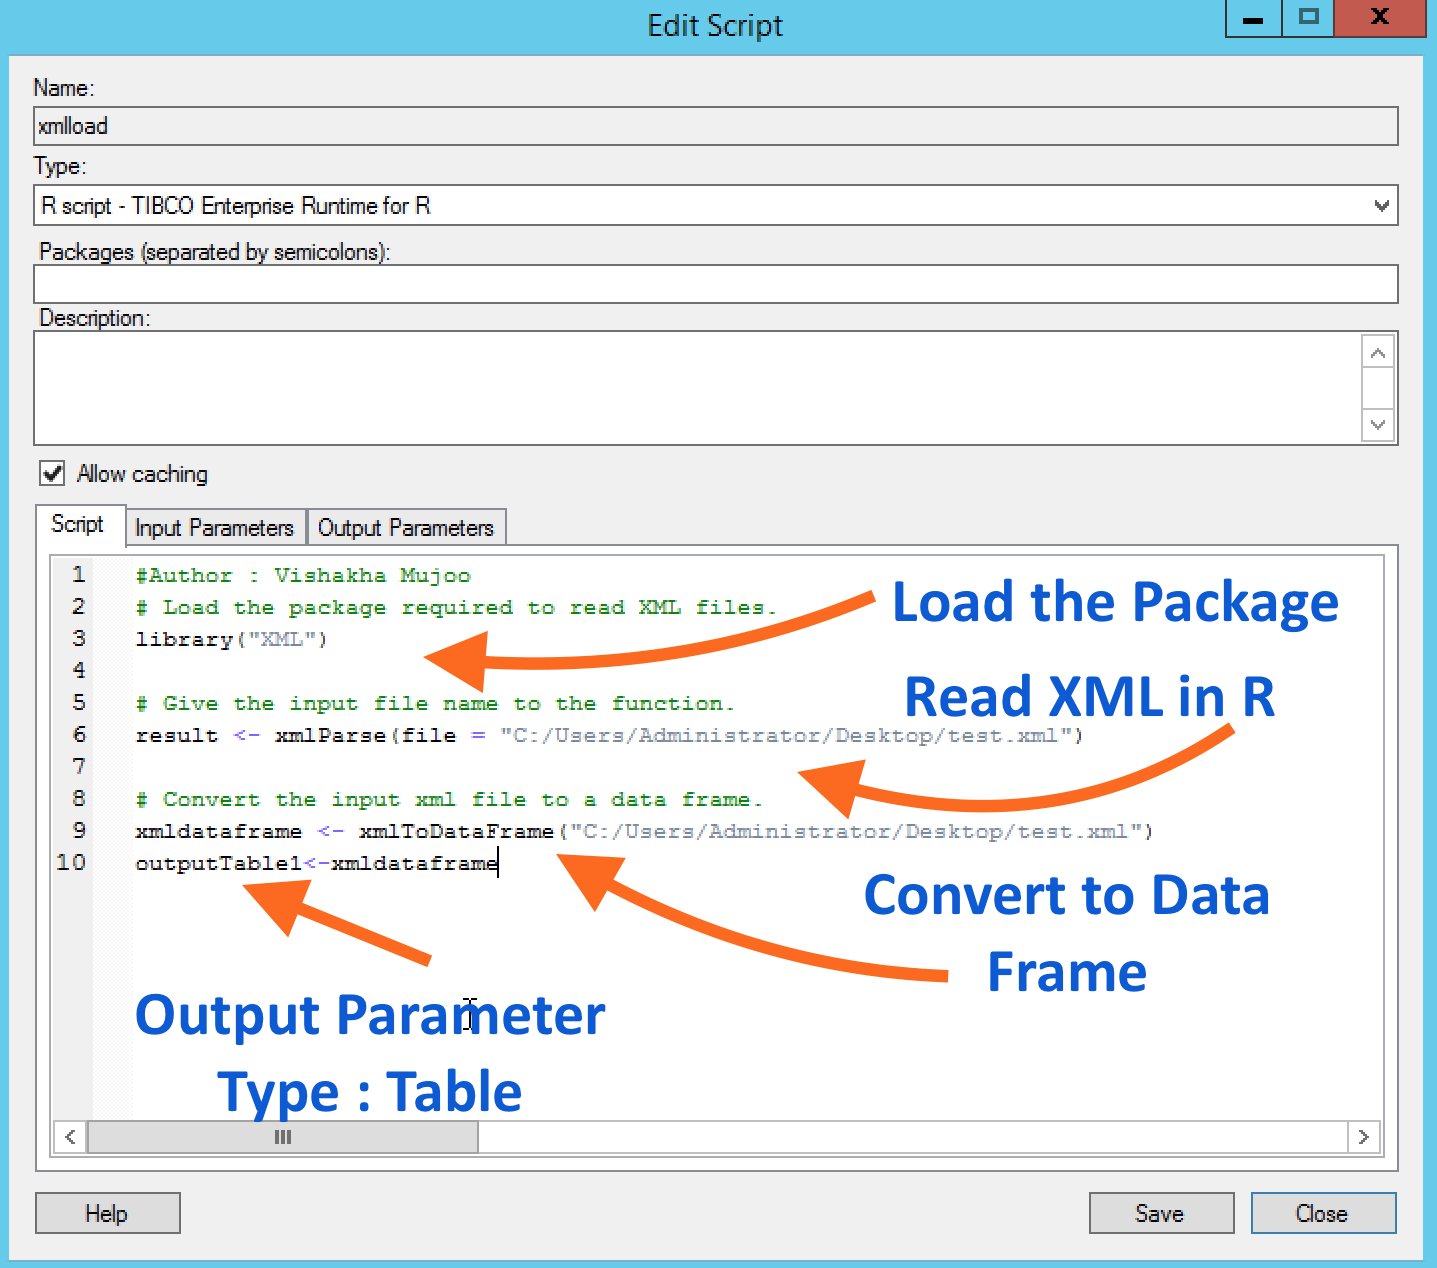The image size is (1437, 1268).
Task: Click the text cursor in line 10
Action: (x=497, y=862)
